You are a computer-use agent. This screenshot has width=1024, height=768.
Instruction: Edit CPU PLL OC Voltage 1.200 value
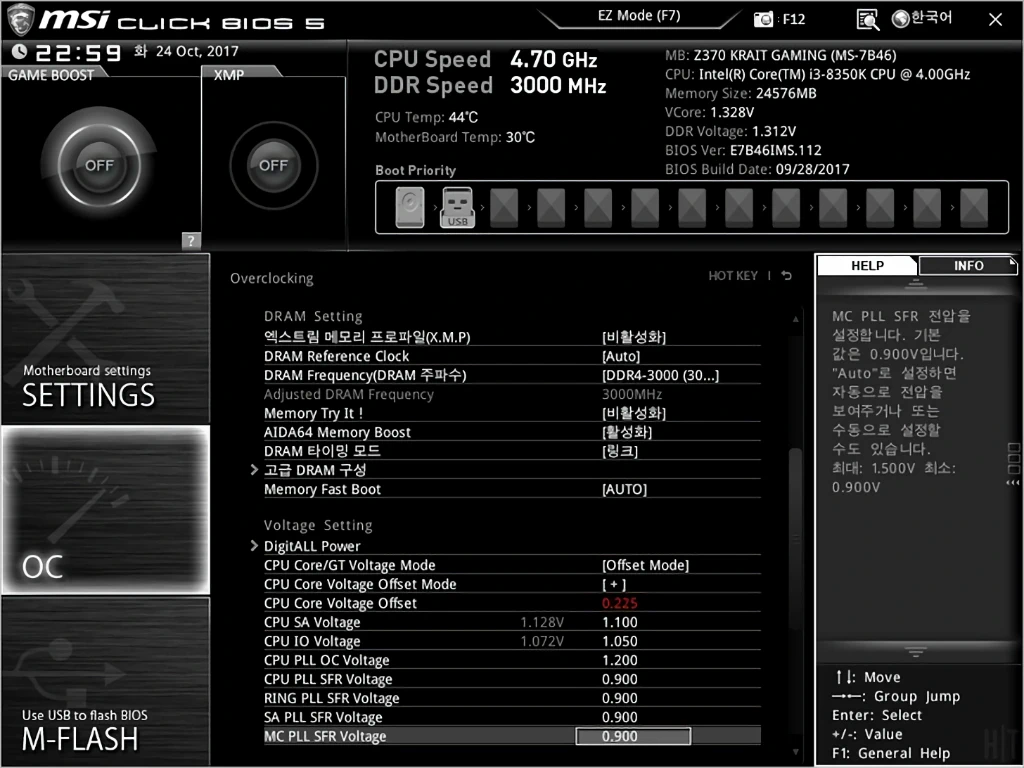pyautogui.click(x=619, y=660)
